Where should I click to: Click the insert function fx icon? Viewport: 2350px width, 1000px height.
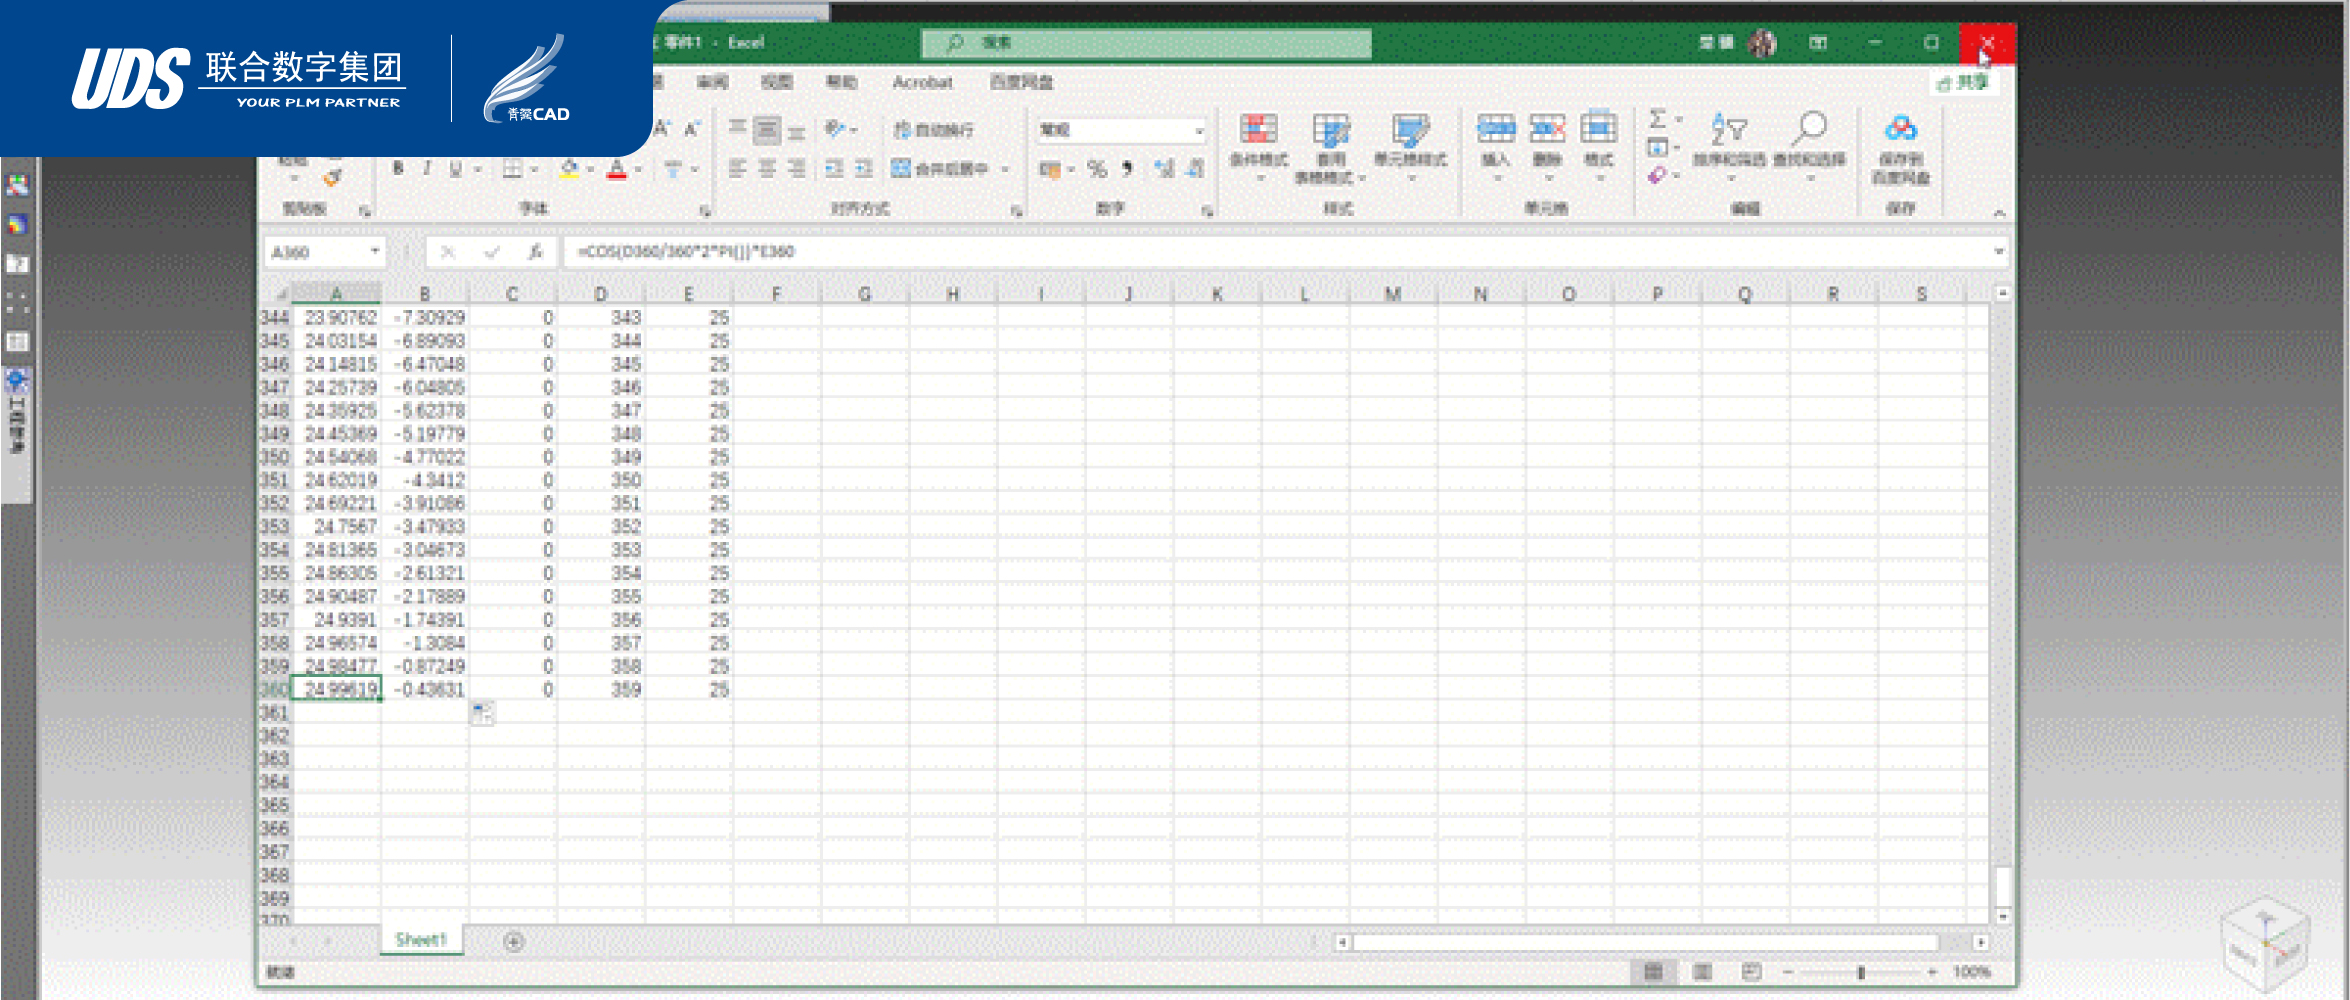[x=535, y=252]
